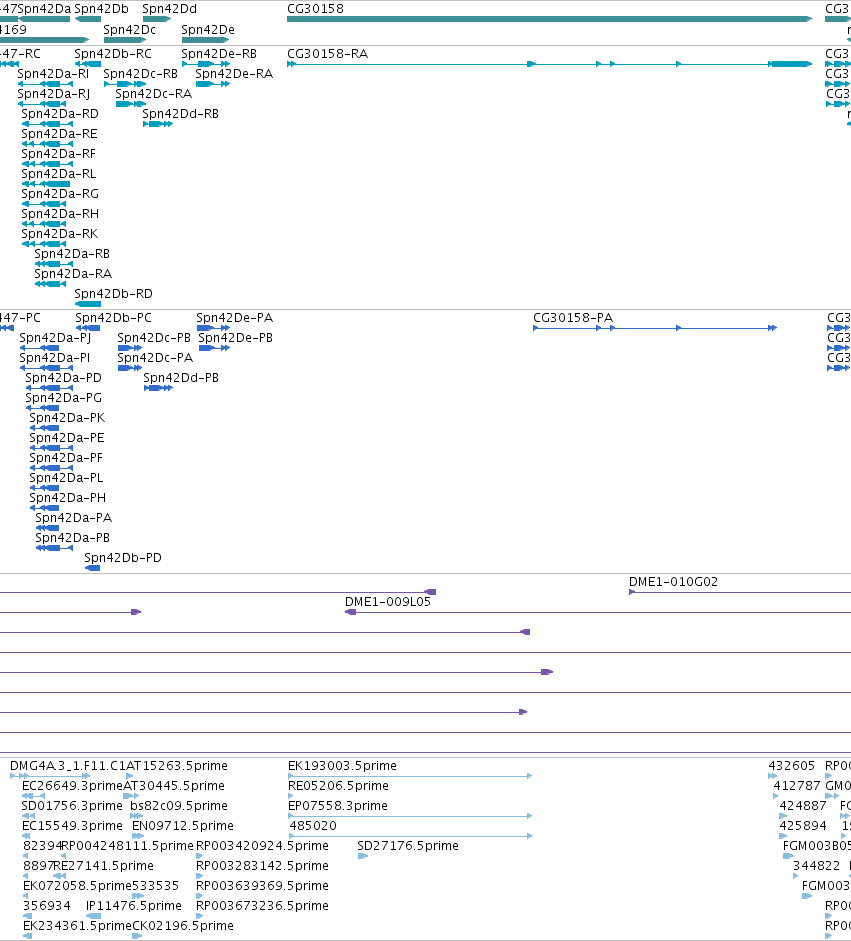Click the Spn42Dc gene label
Screen dimensions: 851x941
[x=130, y=30]
